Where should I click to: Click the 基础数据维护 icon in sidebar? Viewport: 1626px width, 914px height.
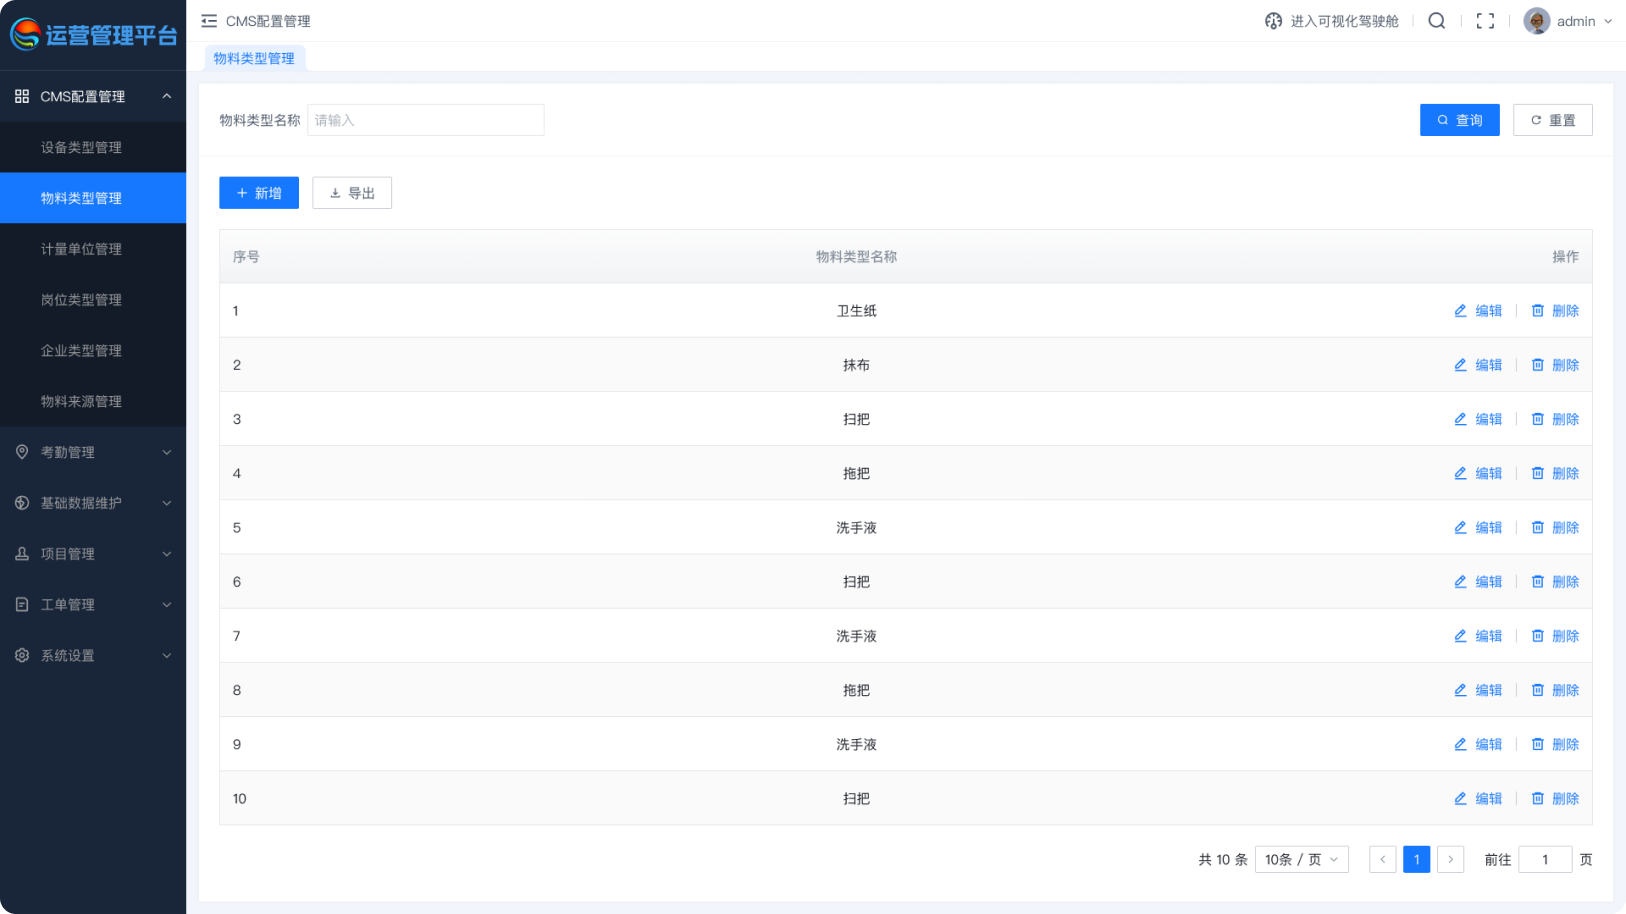[x=22, y=503]
